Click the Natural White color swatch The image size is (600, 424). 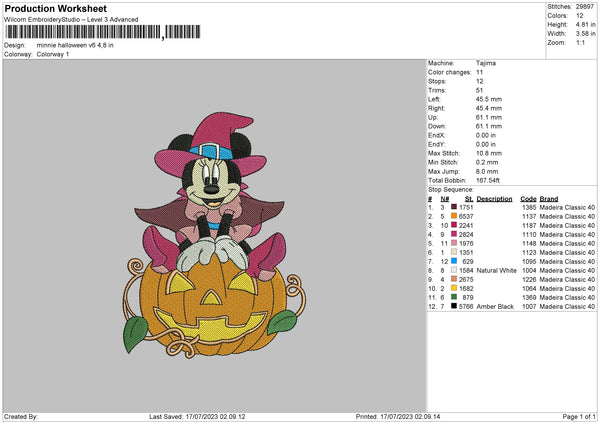pyautogui.click(x=455, y=270)
